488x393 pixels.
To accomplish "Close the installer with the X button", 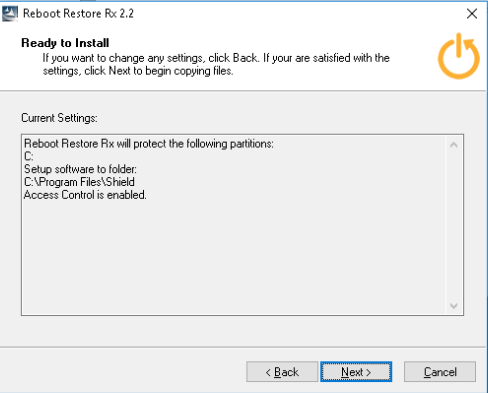I will (x=472, y=14).
